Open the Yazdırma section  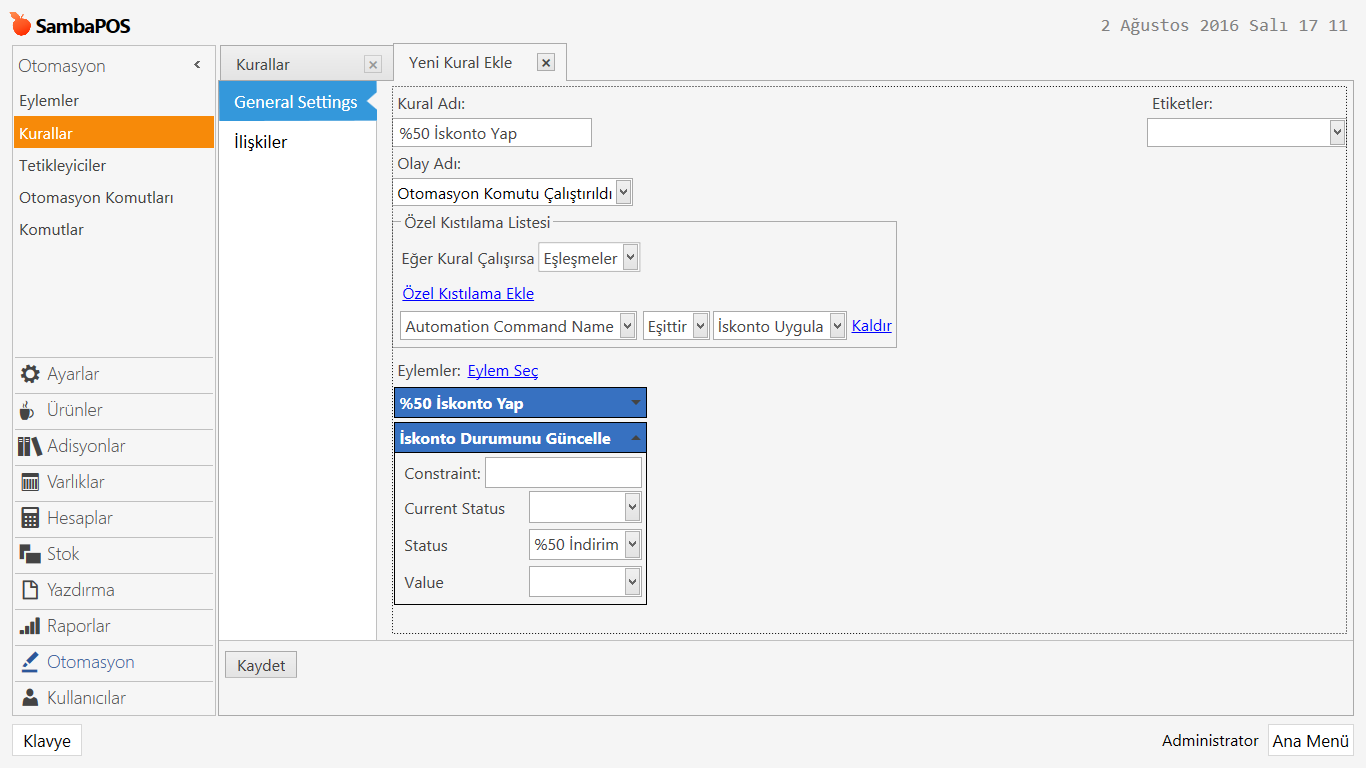(114, 590)
